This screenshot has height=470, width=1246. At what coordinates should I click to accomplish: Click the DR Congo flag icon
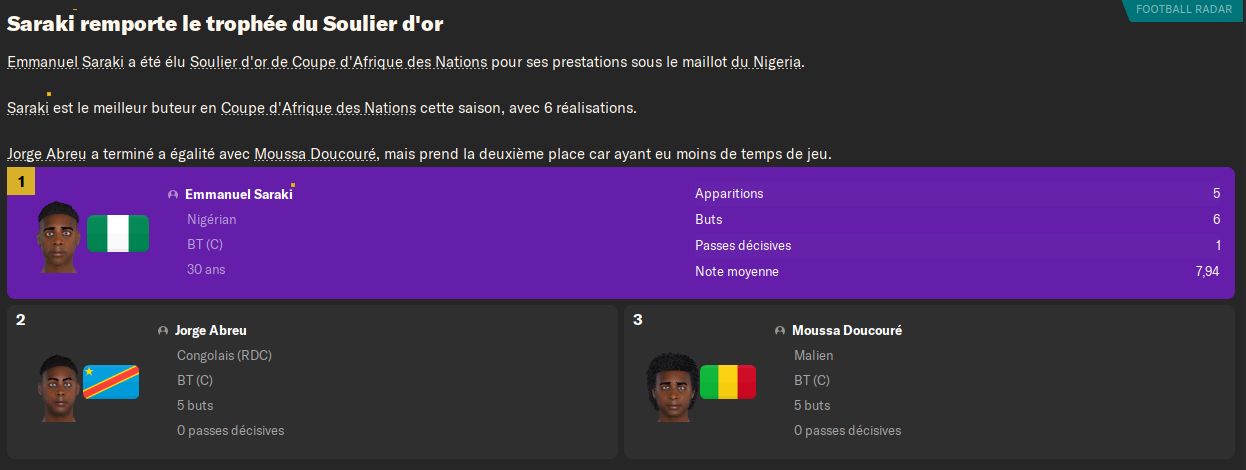(x=111, y=381)
